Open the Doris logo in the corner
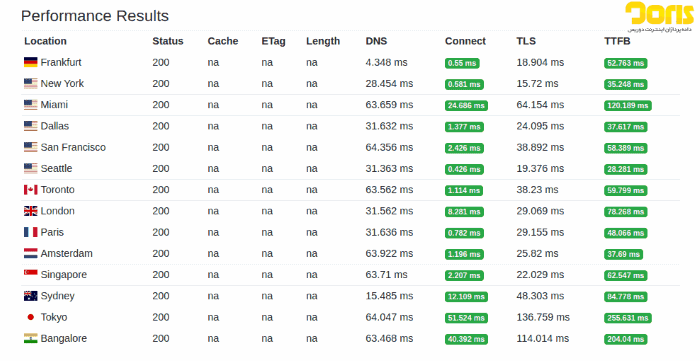Image resolution: width=700 pixels, height=361 pixels. [659, 17]
